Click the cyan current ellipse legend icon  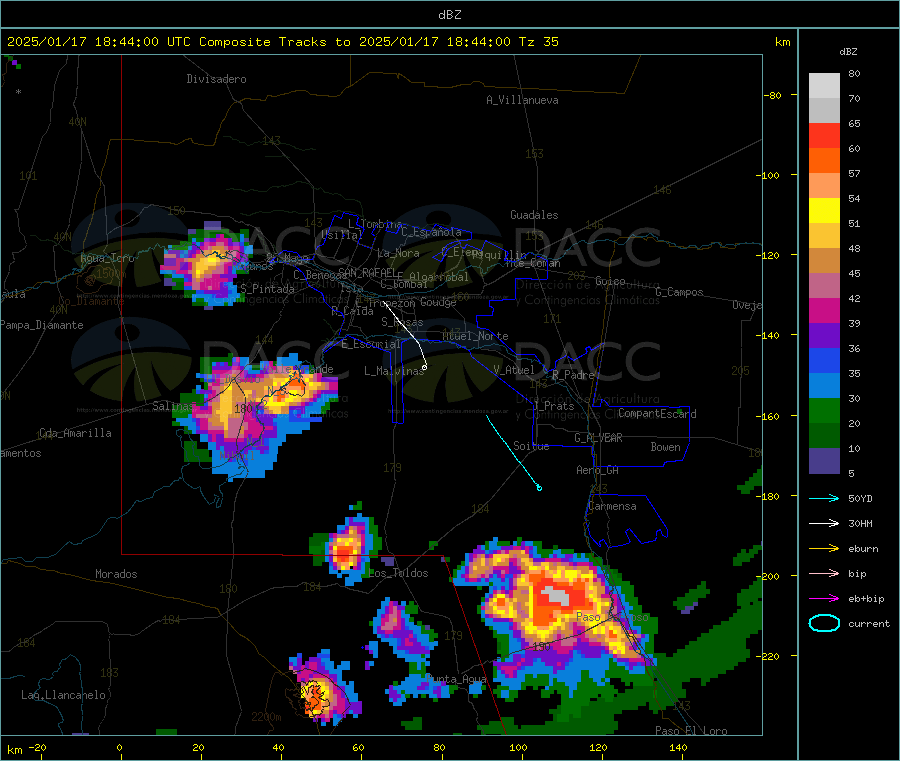(824, 623)
